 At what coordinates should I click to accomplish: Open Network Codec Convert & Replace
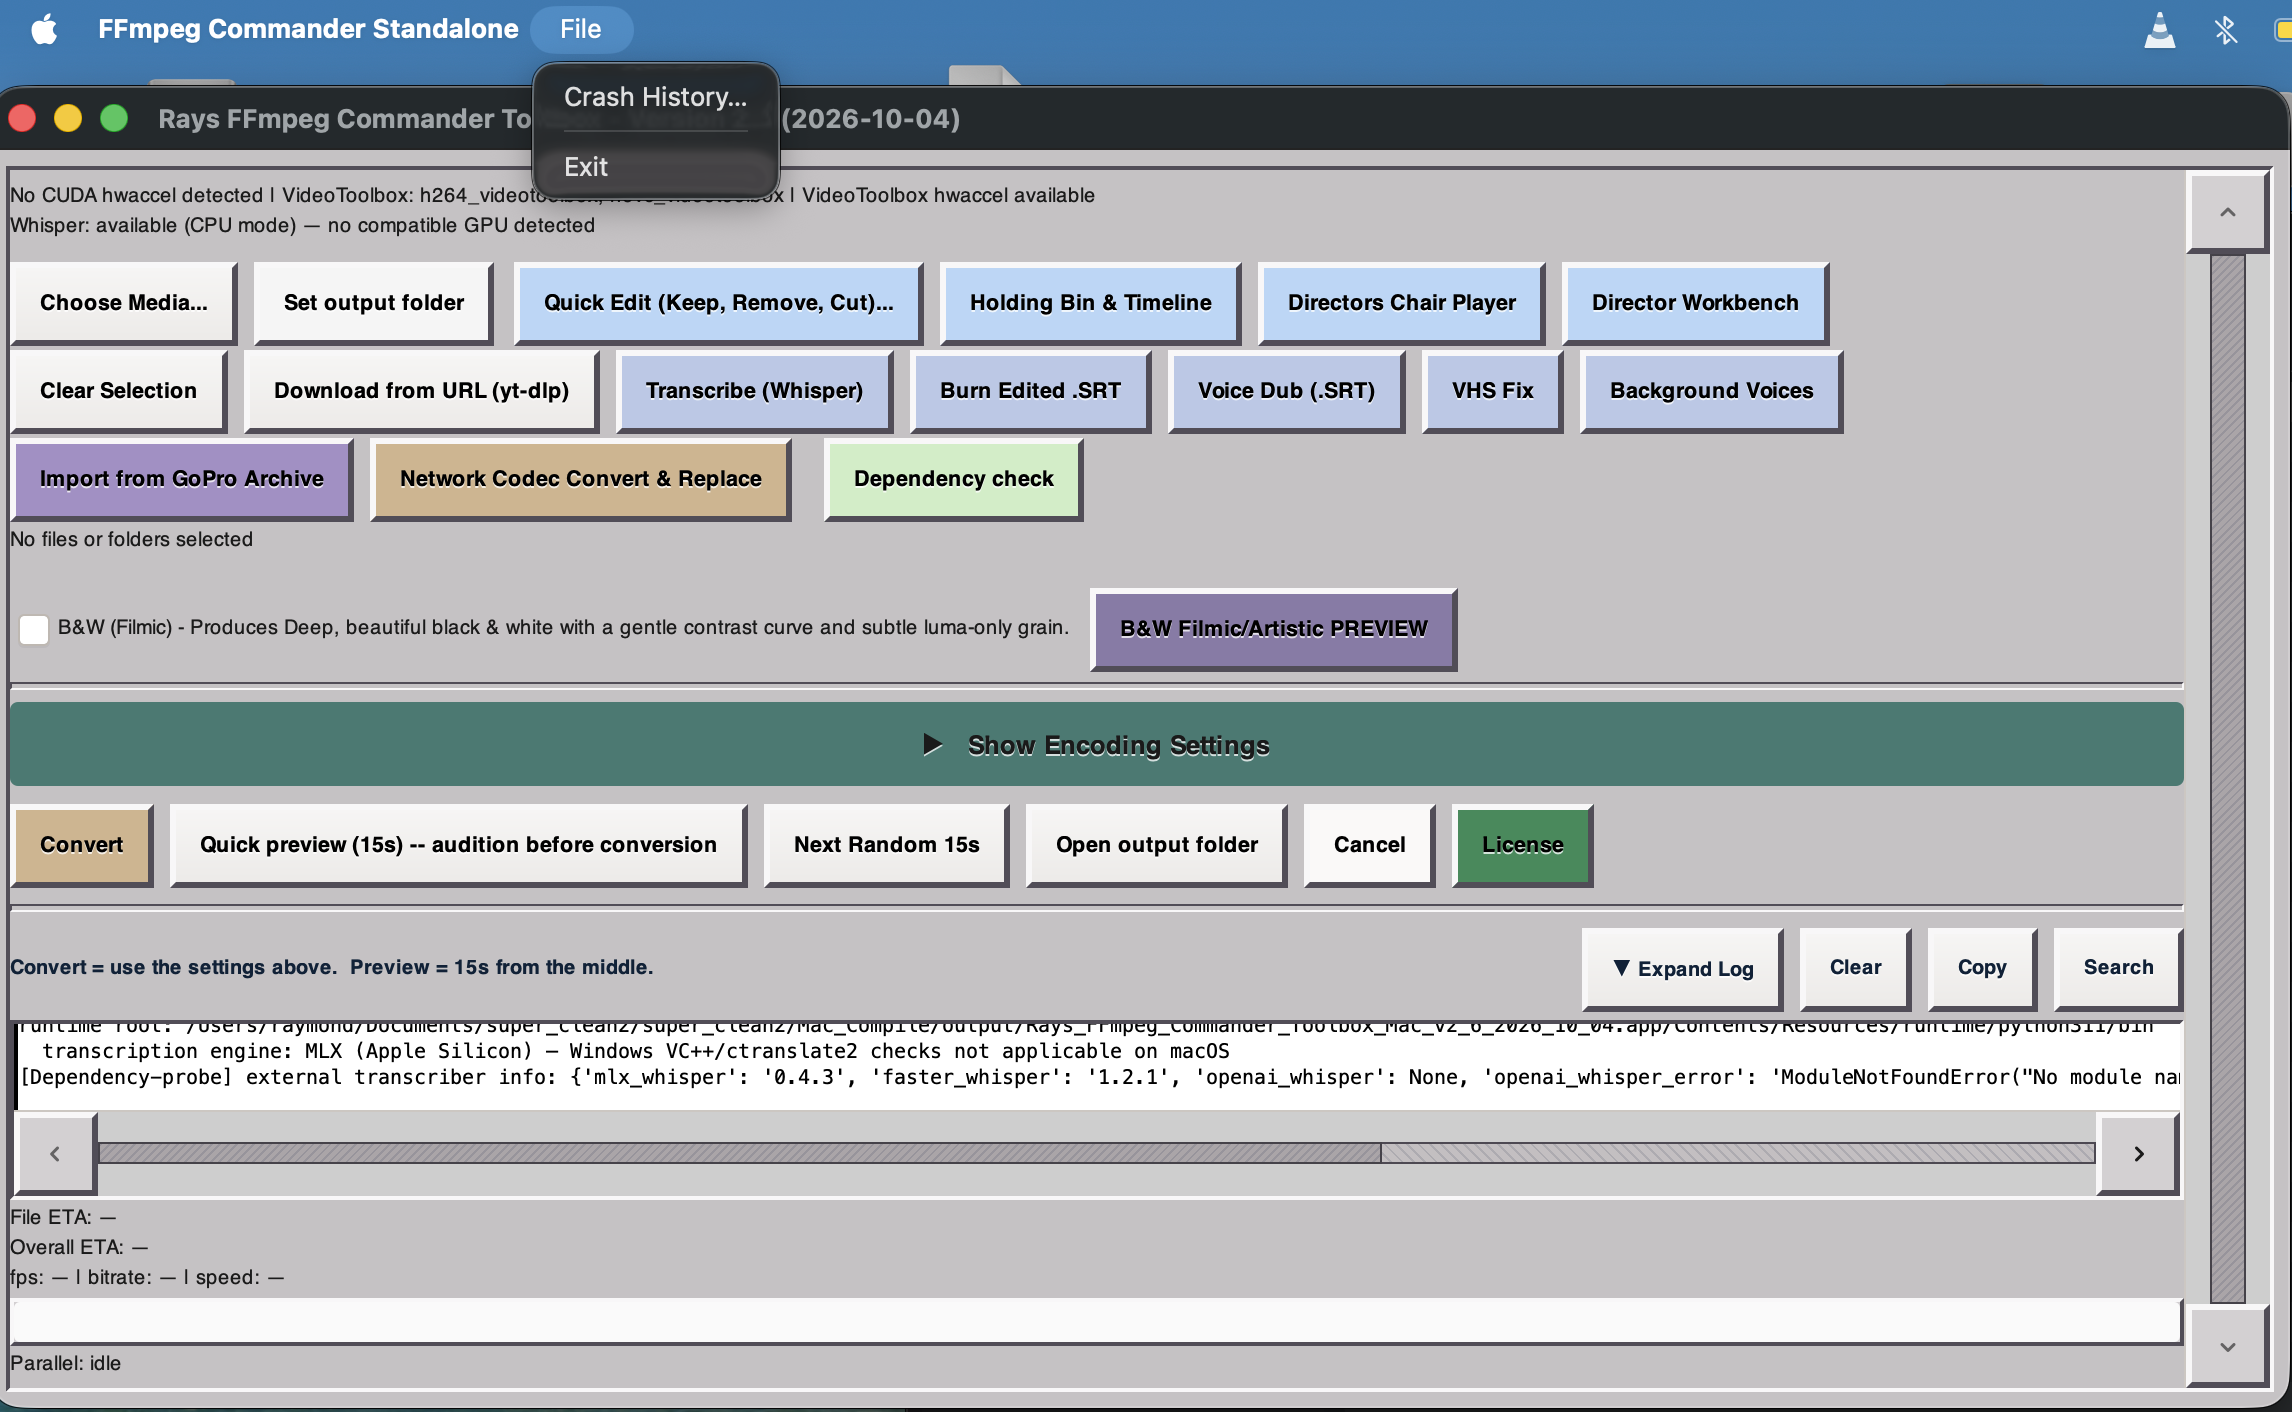(581, 479)
